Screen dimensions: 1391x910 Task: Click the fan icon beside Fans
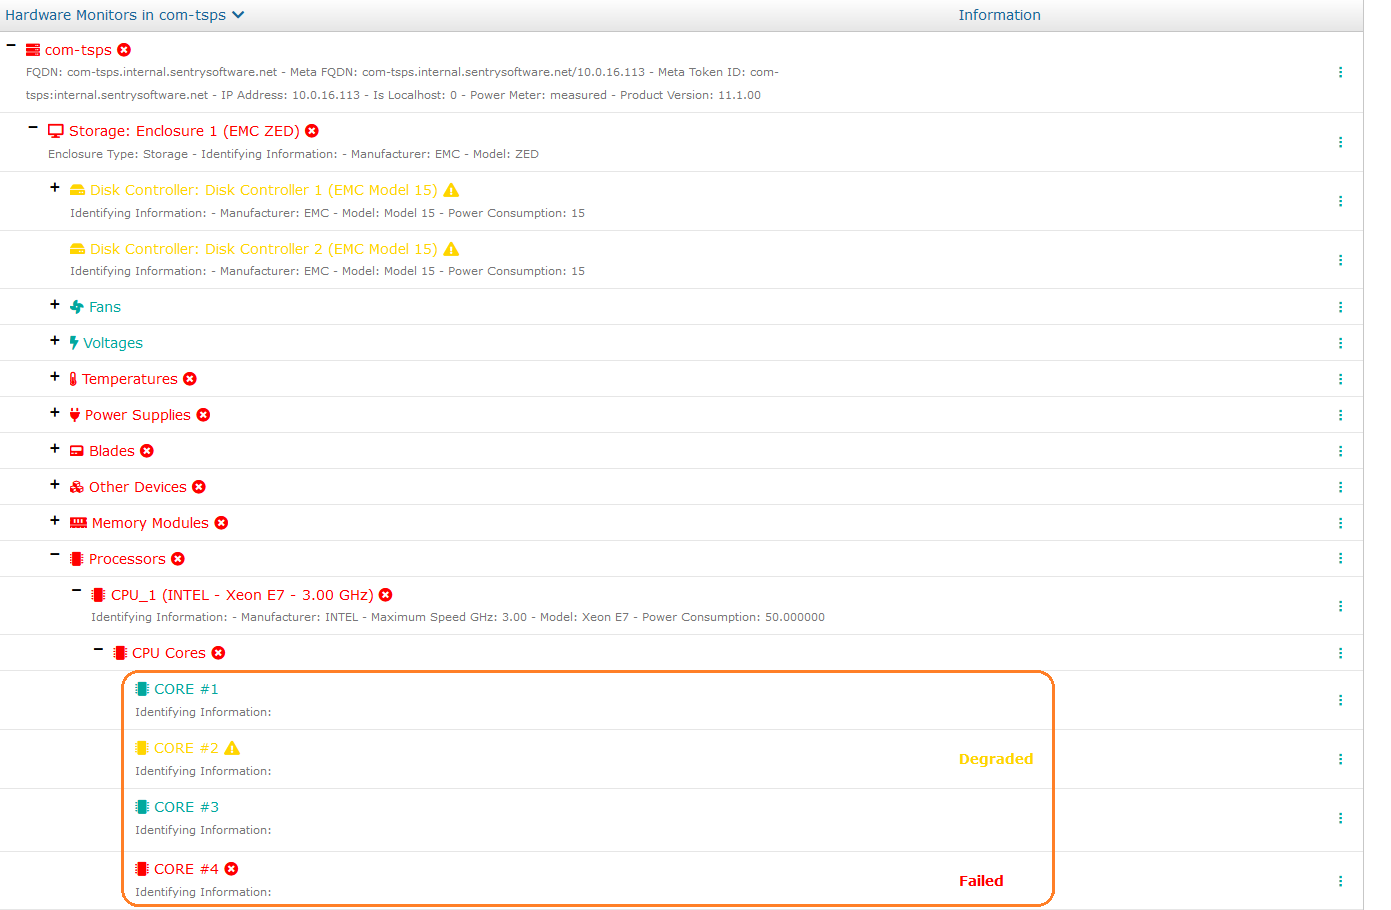(76, 307)
